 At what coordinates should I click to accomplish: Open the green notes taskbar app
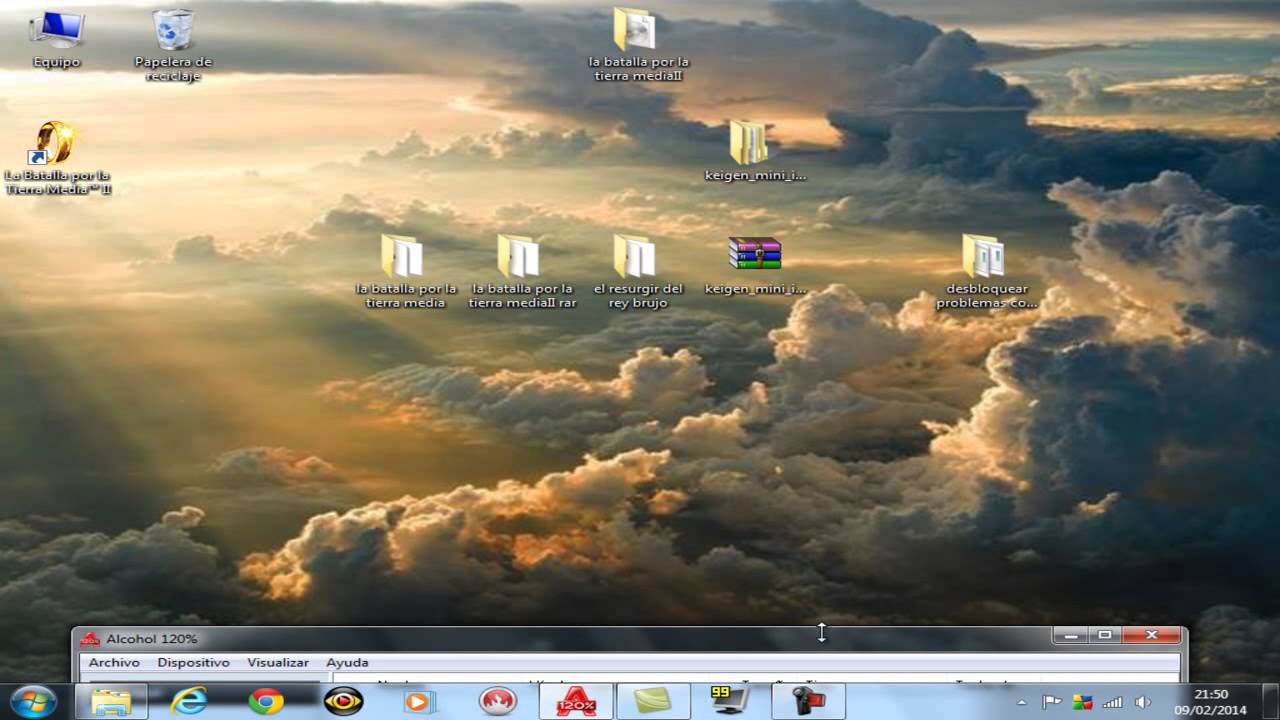point(653,701)
